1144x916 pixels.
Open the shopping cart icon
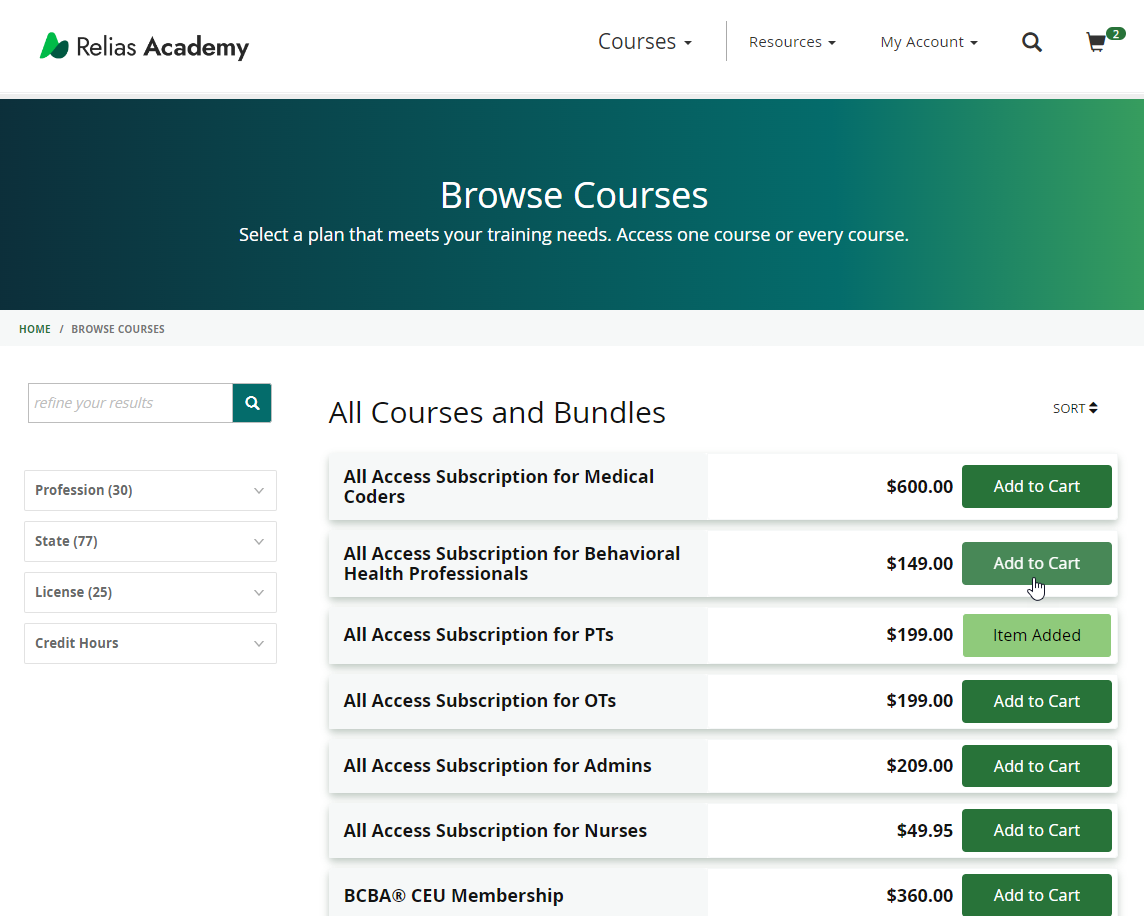click(x=1097, y=42)
